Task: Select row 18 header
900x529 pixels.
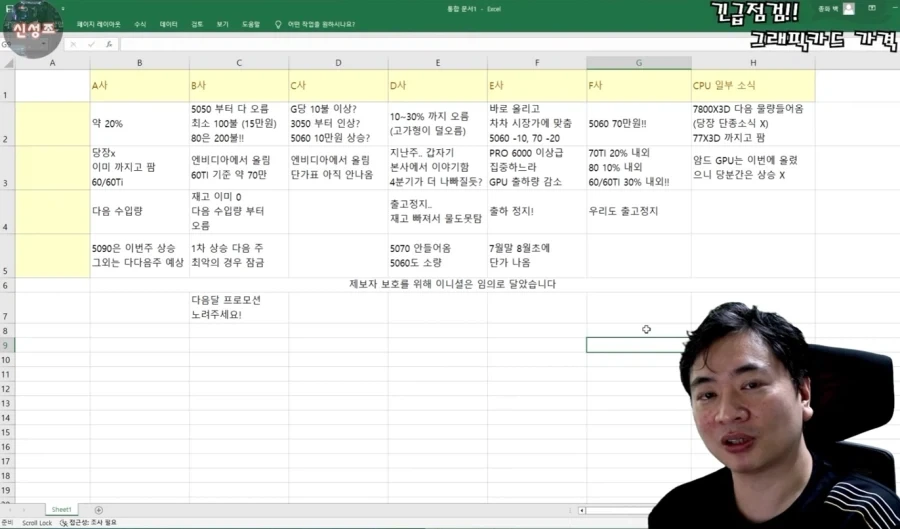Action: coord(6,476)
